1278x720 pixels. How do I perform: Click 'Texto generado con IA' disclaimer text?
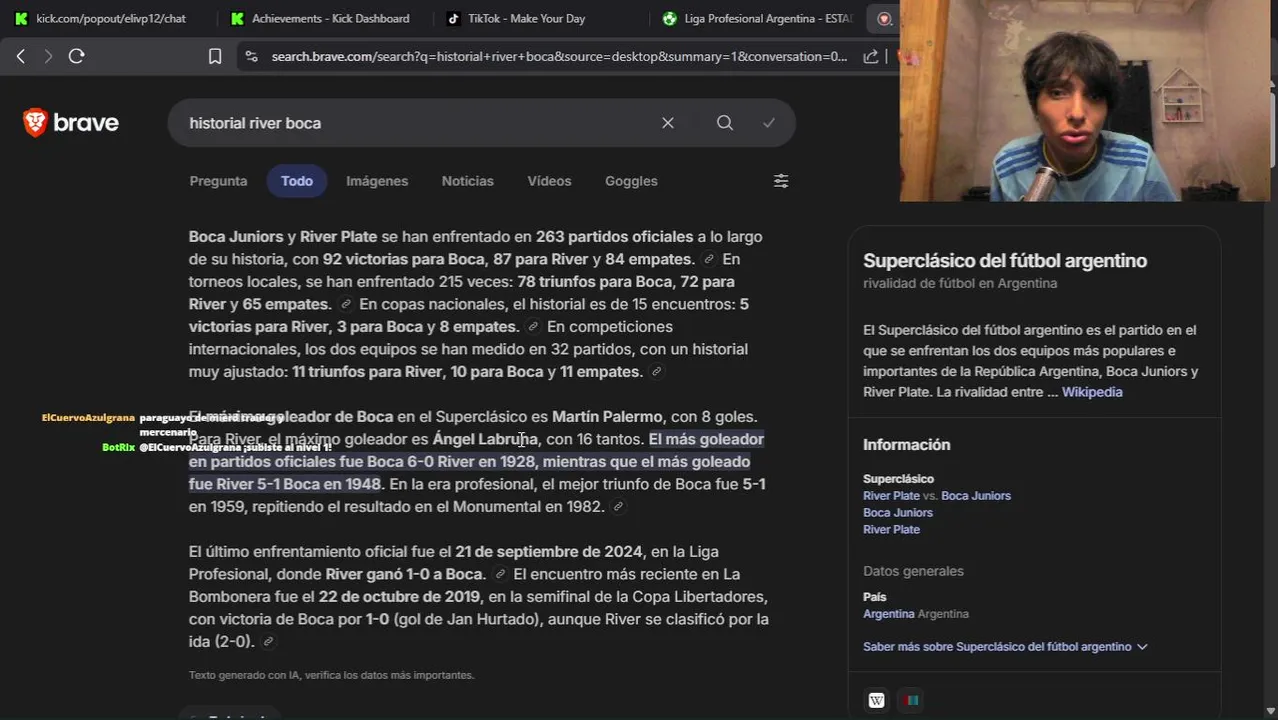(331, 676)
